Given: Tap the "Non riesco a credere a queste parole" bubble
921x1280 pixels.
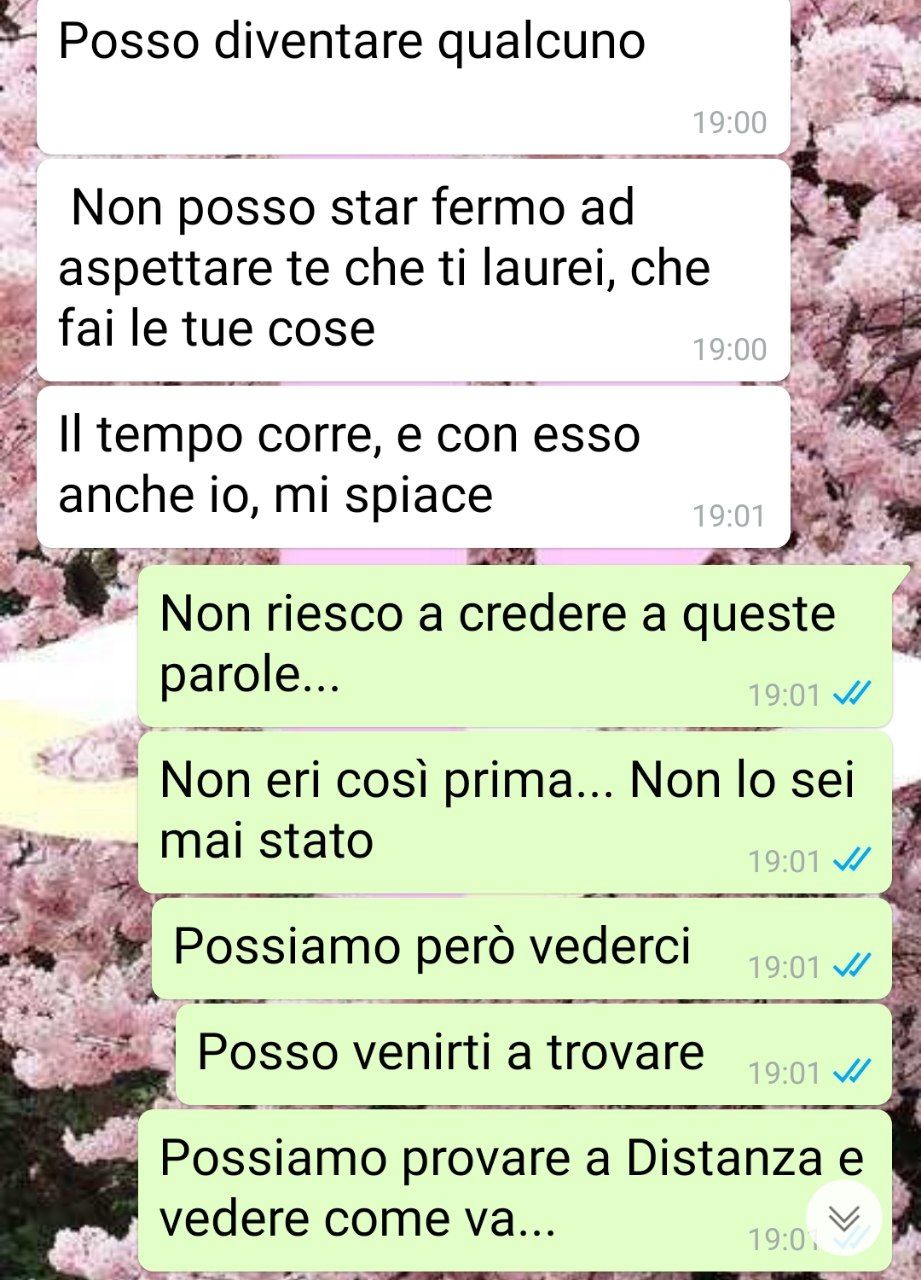Looking at the screenshot, I should (x=514, y=645).
